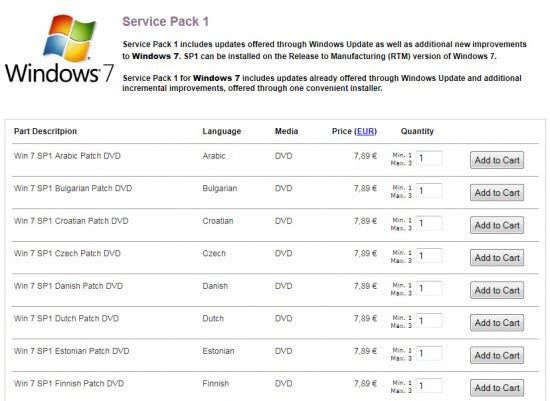Click 'Croatian' in the Language column
The height and width of the screenshot is (401, 550).
[x=217, y=221]
